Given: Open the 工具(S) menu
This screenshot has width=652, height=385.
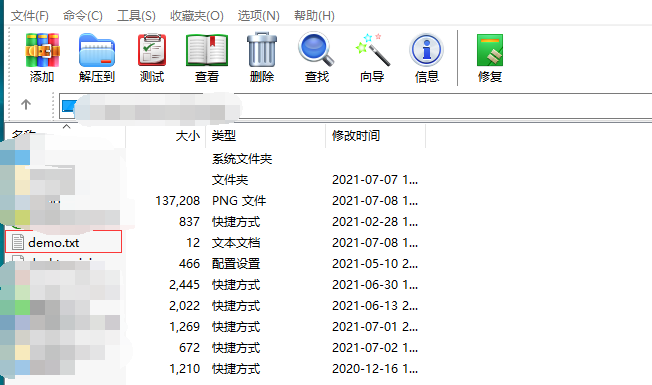Looking at the screenshot, I should [x=136, y=16].
